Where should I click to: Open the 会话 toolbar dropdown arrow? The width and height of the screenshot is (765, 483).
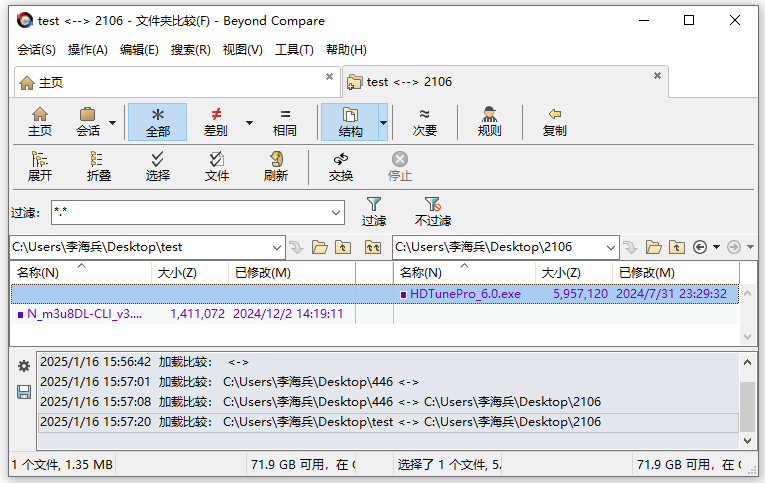click(x=112, y=123)
